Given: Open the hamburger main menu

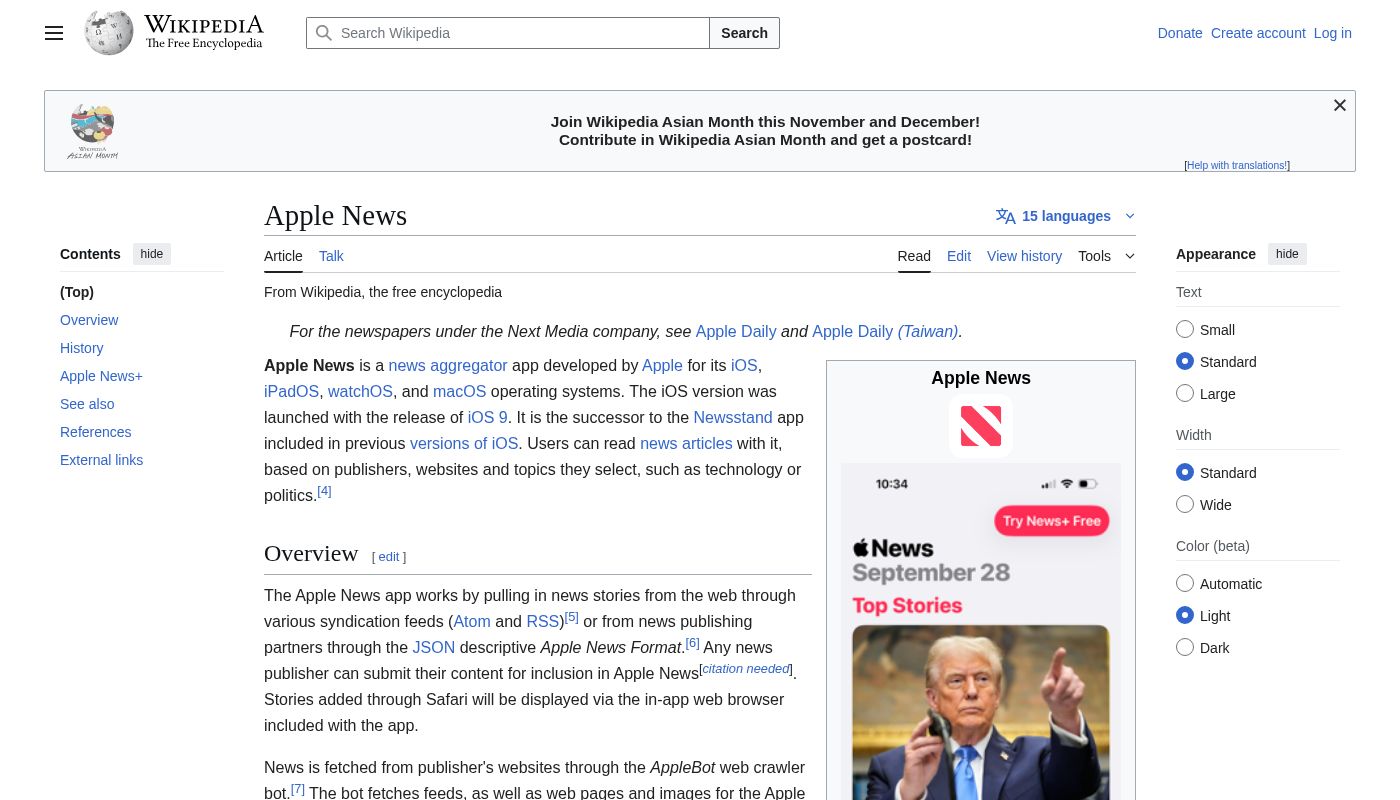Looking at the screenshot, I should [54, 33].
